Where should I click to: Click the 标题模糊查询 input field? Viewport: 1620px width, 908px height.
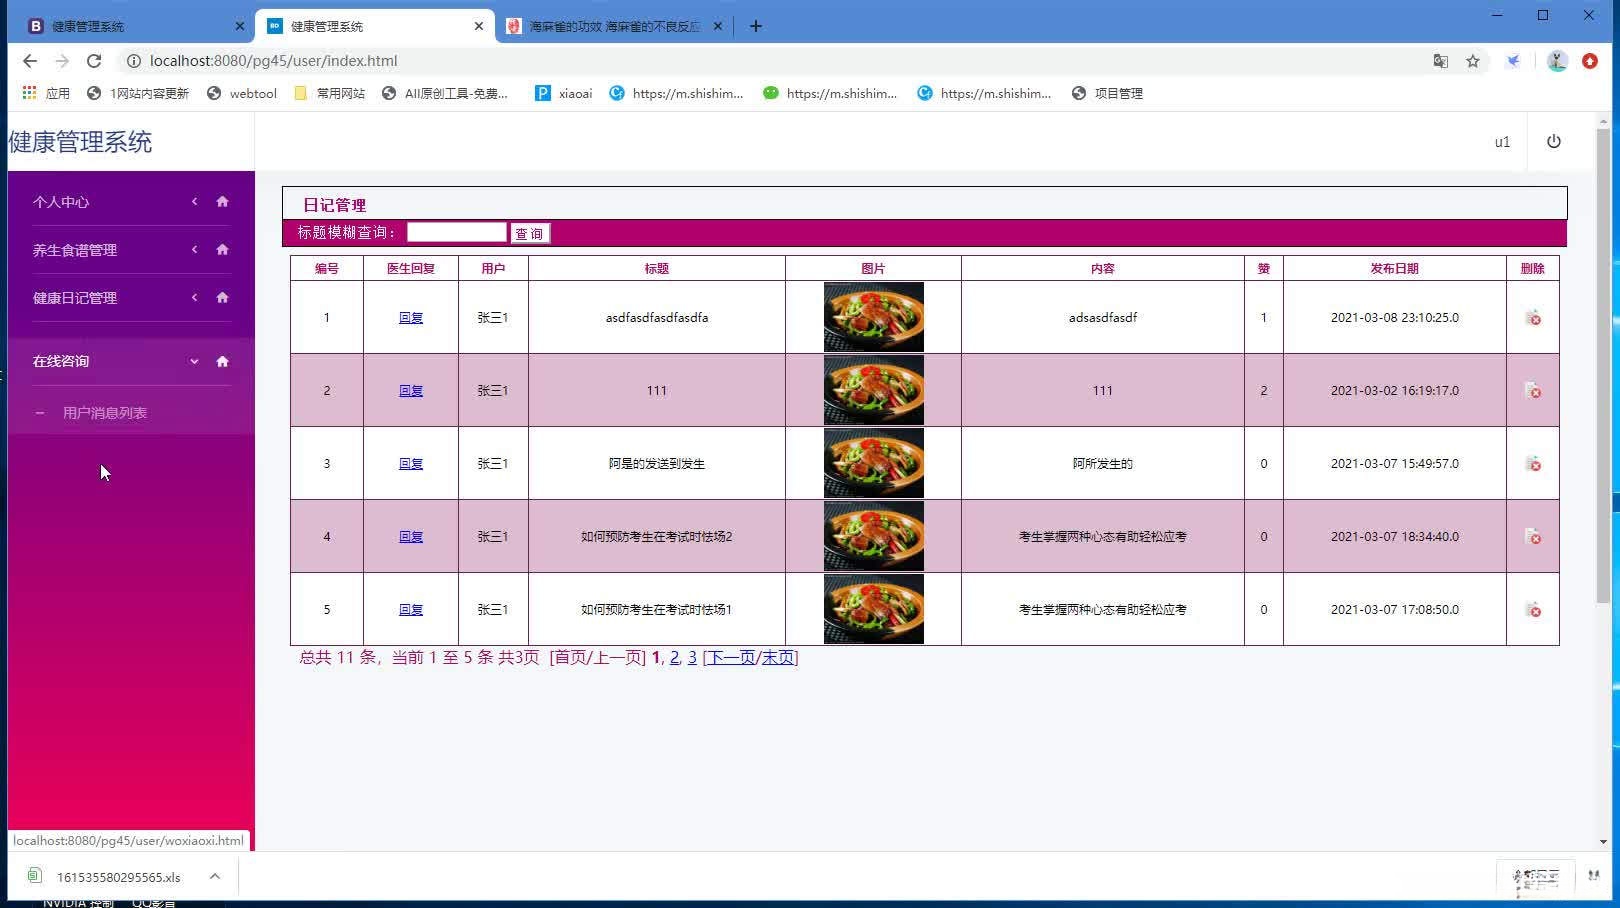456,232
